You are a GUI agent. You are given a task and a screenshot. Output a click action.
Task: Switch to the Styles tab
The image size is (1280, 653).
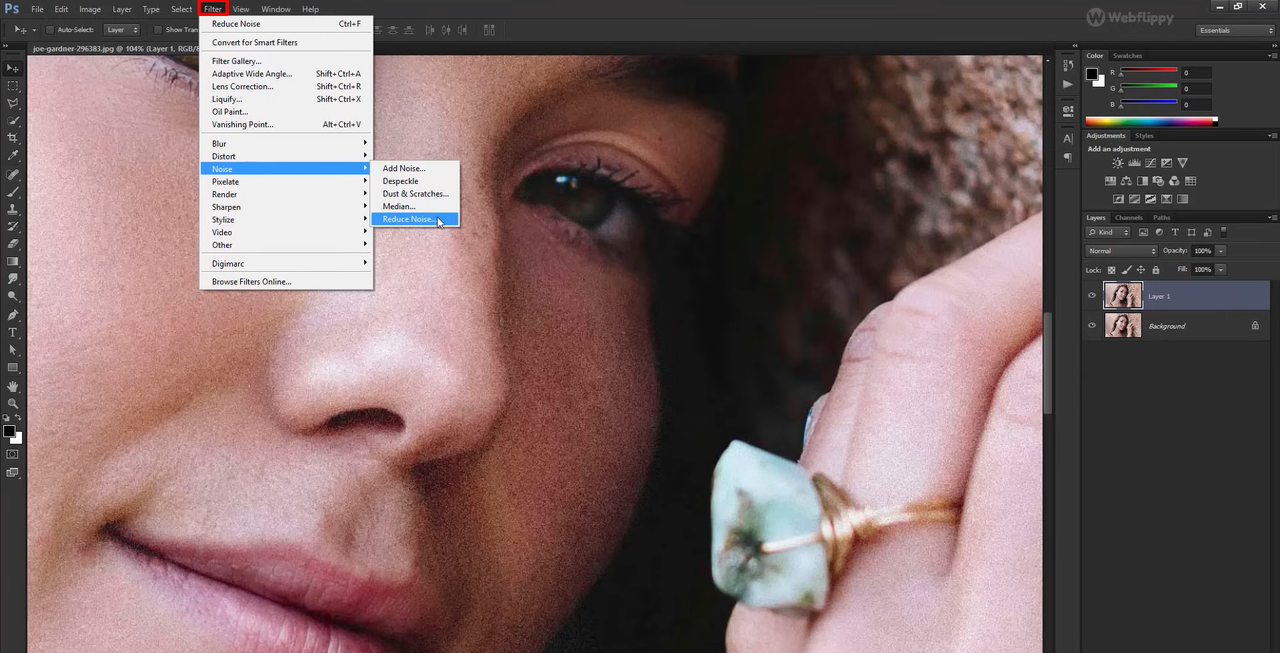point(1144,135)
